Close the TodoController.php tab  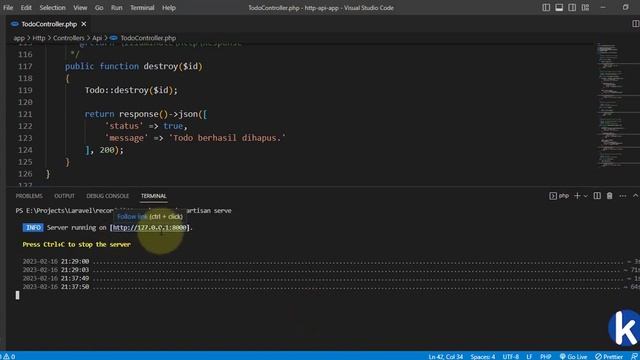pyautogui.click(x=84, y=24)
